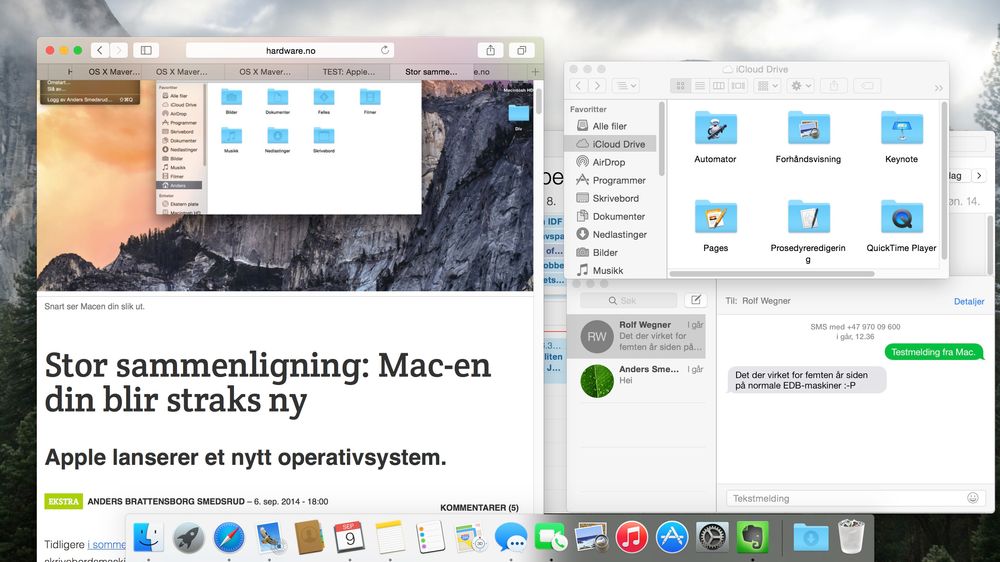Viewport: 1000px width, 562px height.
Task: Click the 'Testmelding fra Mac.' message bubble
Action: coord(934,352)
